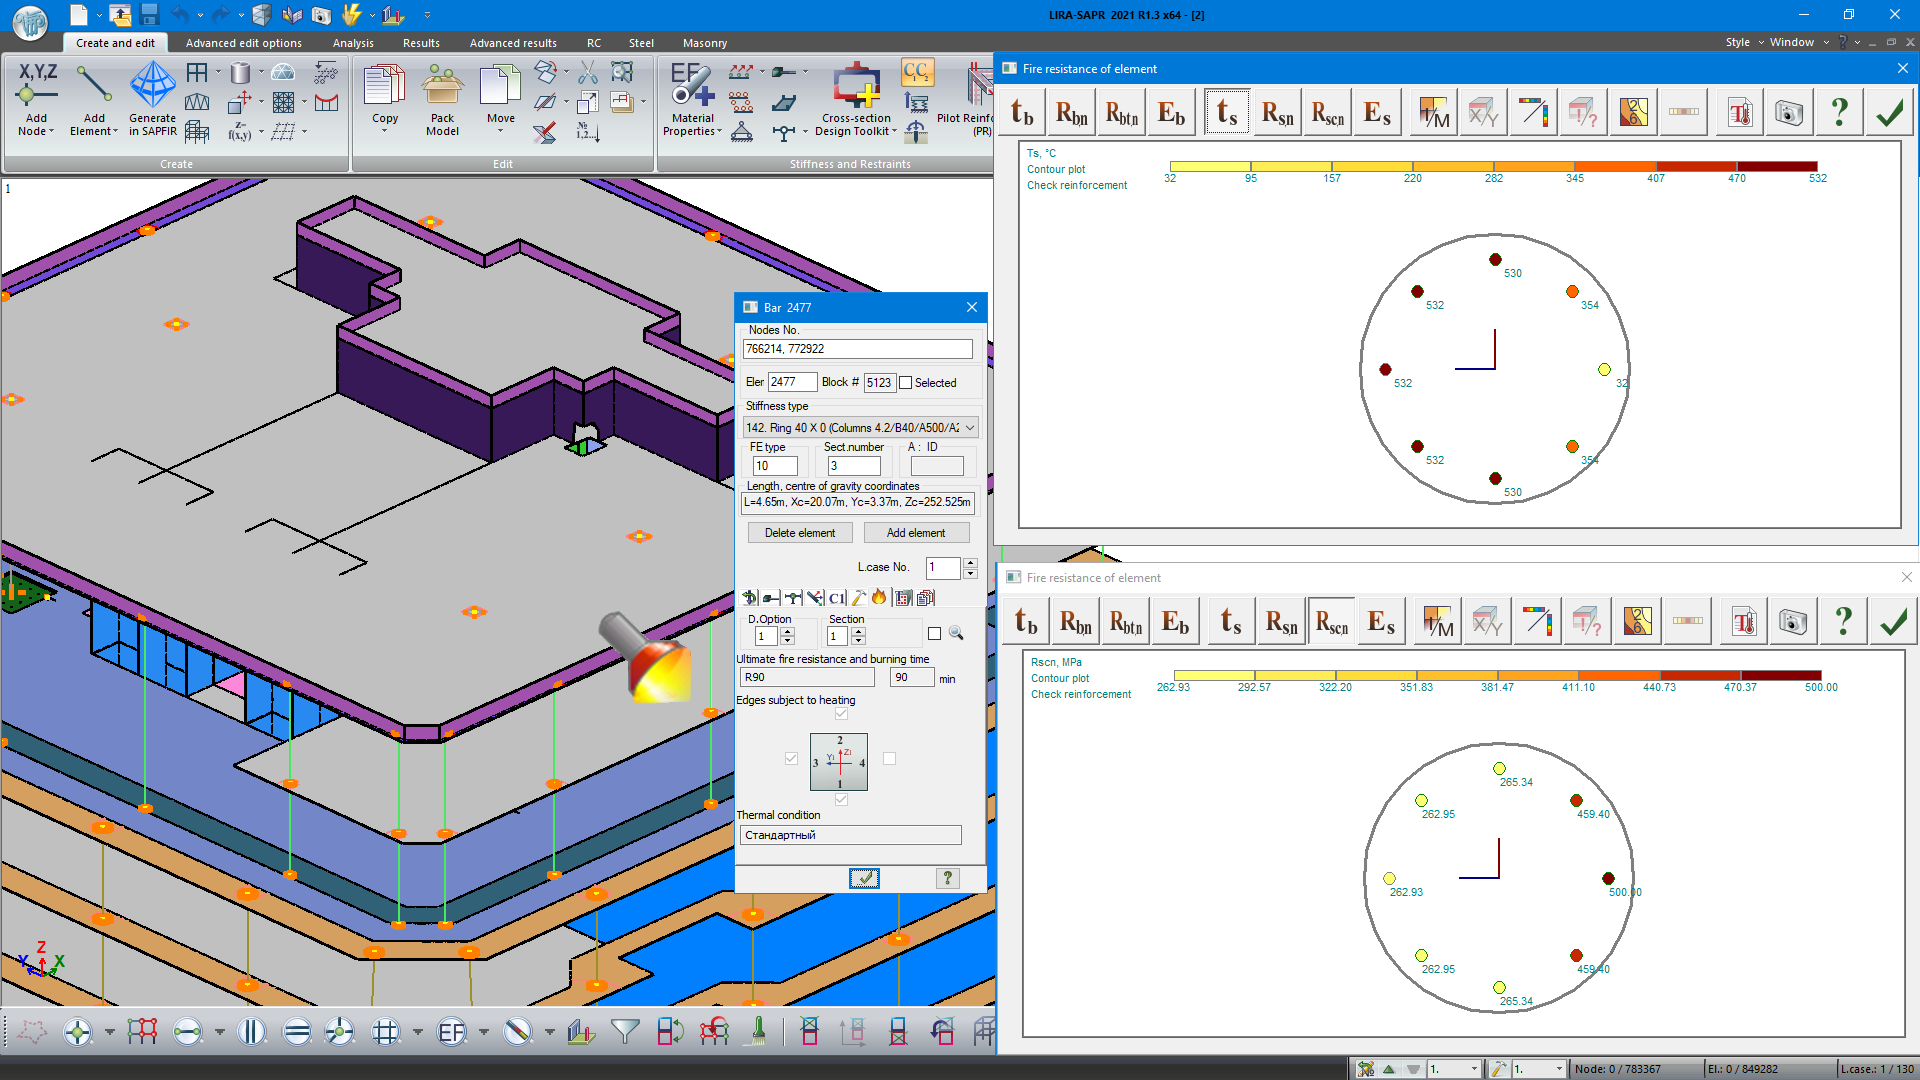1920x1080 pixels.
Task: Open the fire resistance tab in Bar dialog
Action: [x=879, y=598]
